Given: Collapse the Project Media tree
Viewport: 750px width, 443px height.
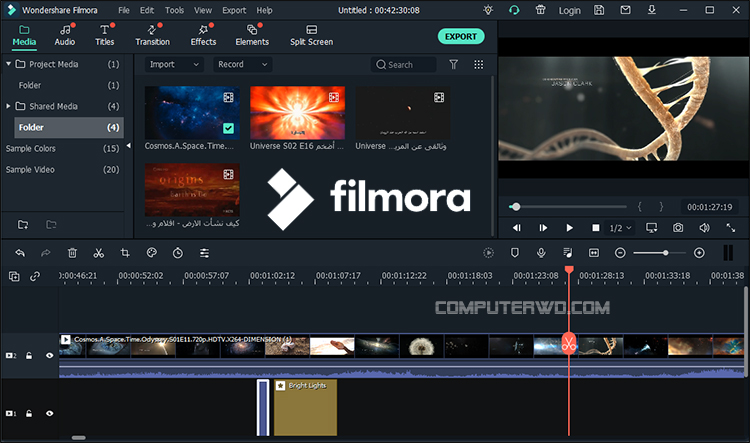Looking at the screenshot, I should click(8, 64).
